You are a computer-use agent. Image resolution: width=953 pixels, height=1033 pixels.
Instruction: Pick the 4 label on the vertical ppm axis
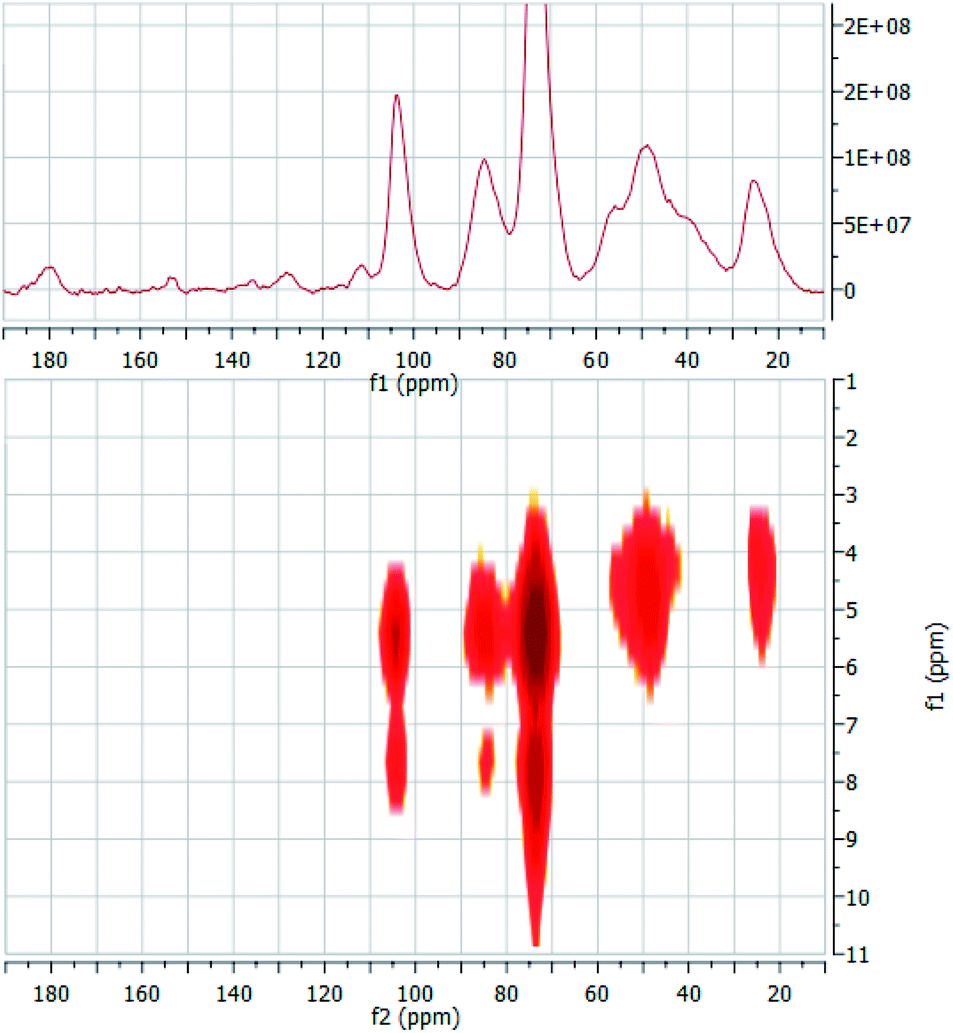pyautogui.click(x=851, y=553)
